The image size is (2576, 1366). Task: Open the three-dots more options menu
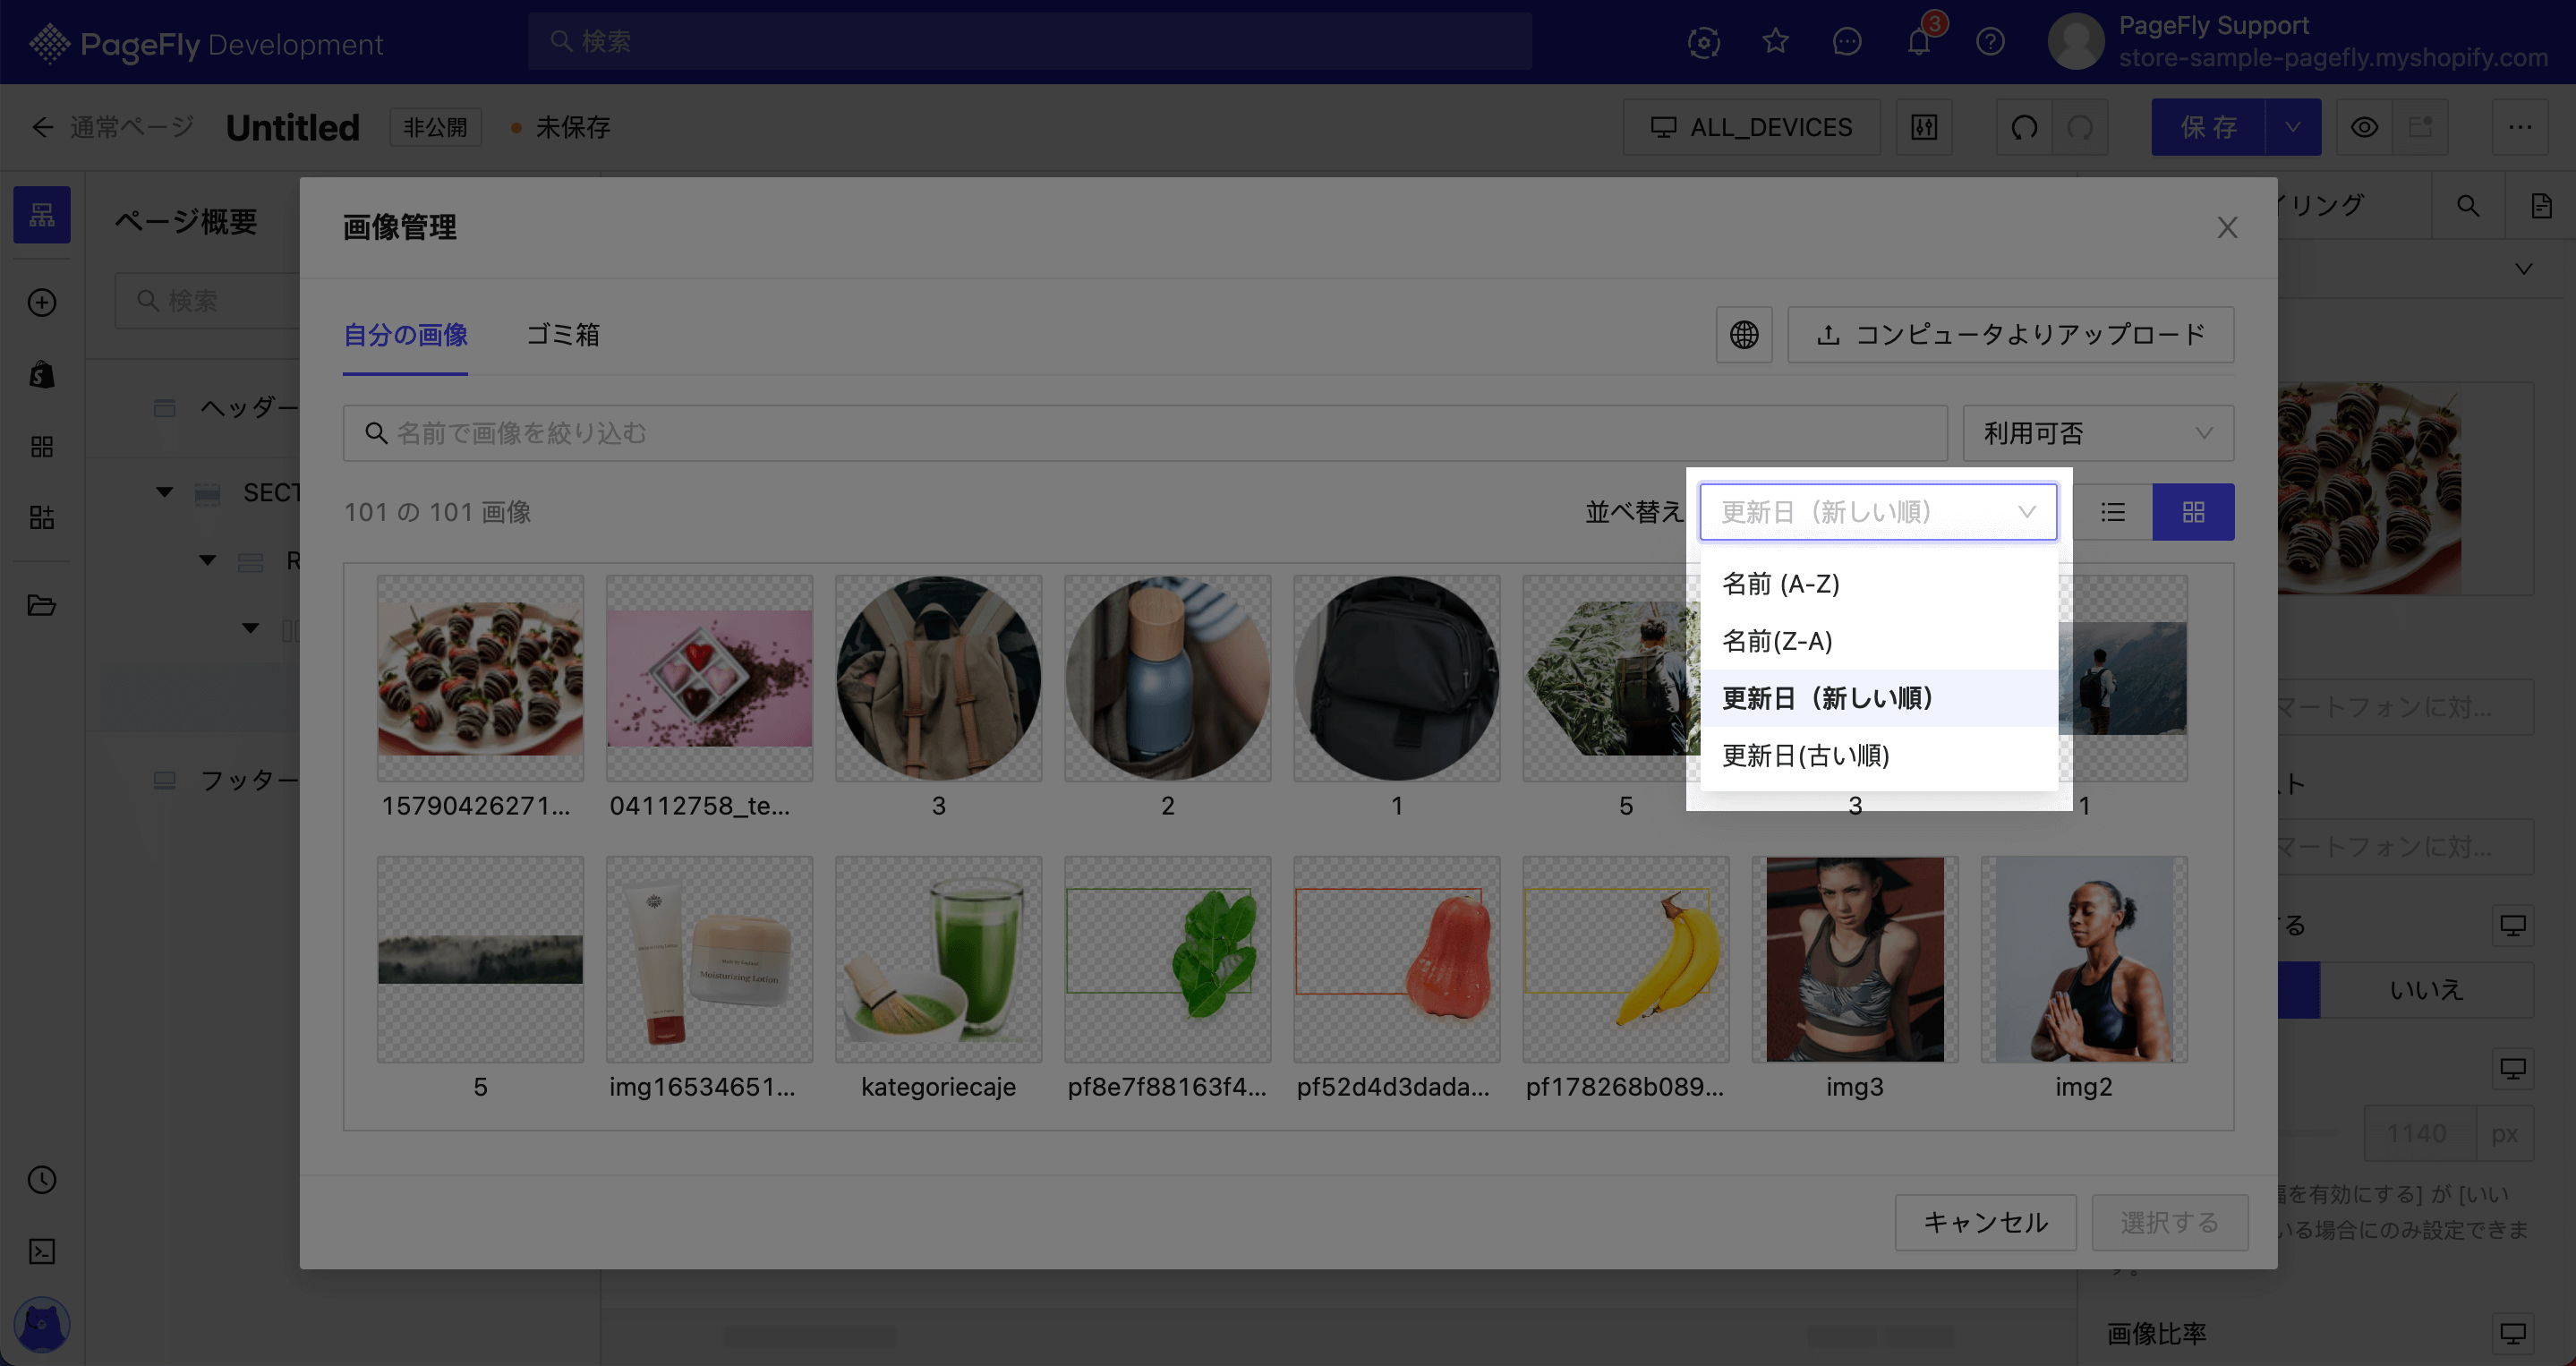(x=2520, y=127)
